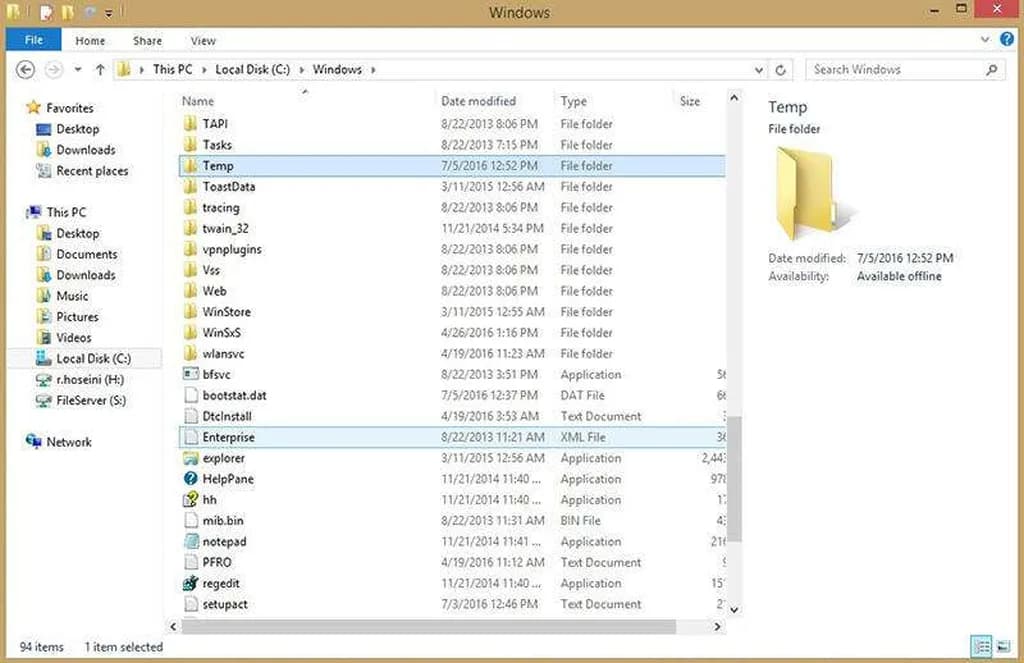This screenshot has height=663, width=1024.
Task: Click Local Disk (C:) in the breadcrumb
Action: [x=252, y=70]
